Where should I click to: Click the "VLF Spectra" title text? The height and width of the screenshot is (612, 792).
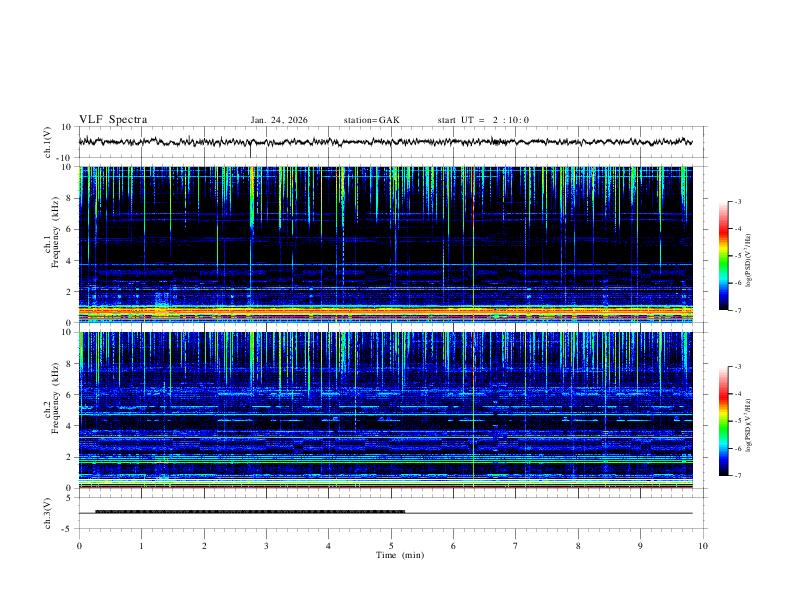[113, 120]
